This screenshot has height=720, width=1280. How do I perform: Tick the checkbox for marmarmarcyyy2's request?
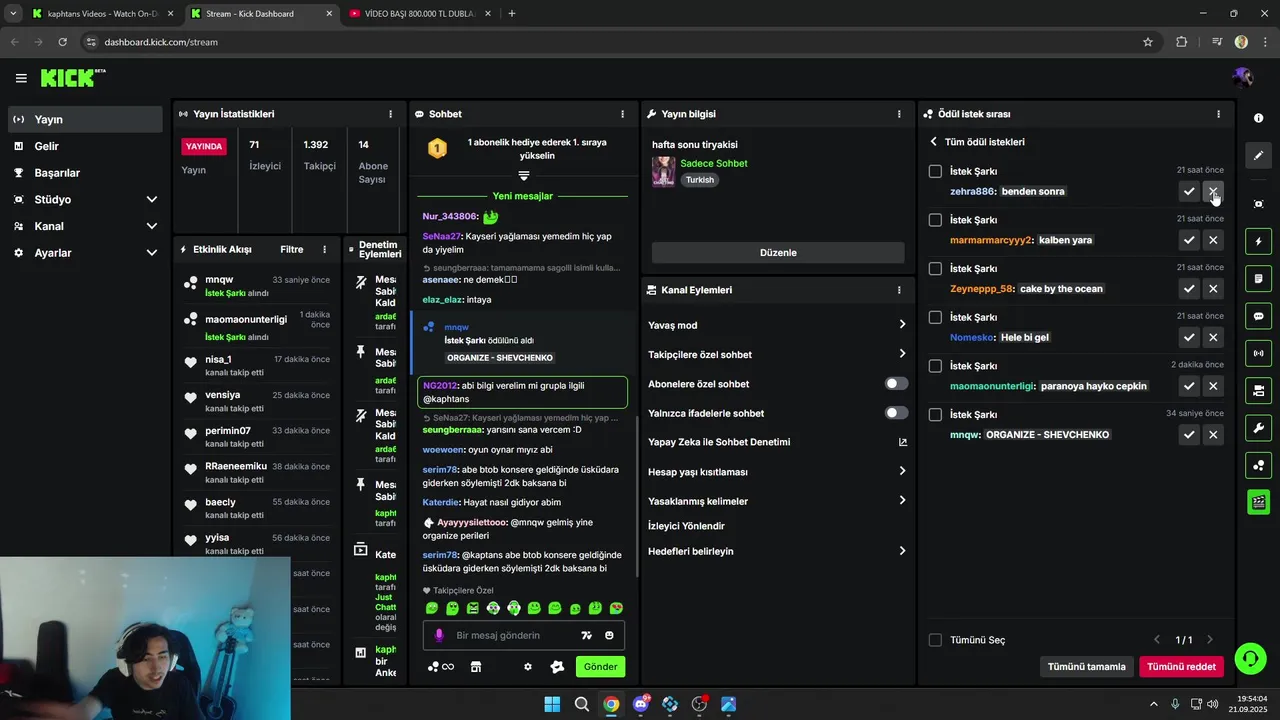coord(935,220)
